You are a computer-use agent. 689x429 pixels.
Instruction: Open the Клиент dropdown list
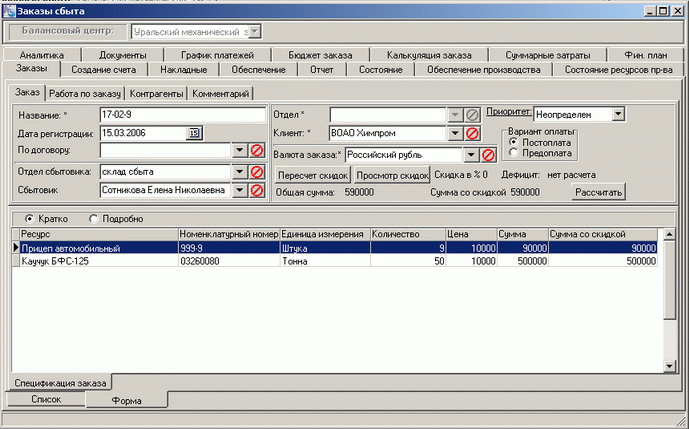coord(455,134)
